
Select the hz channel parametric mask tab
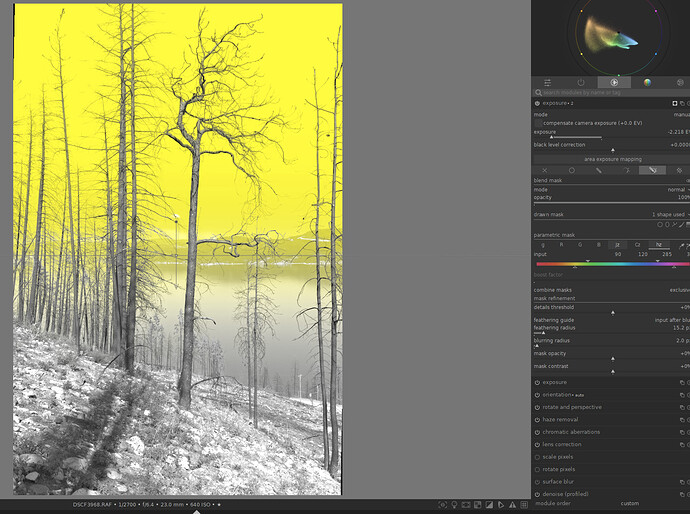659,245
